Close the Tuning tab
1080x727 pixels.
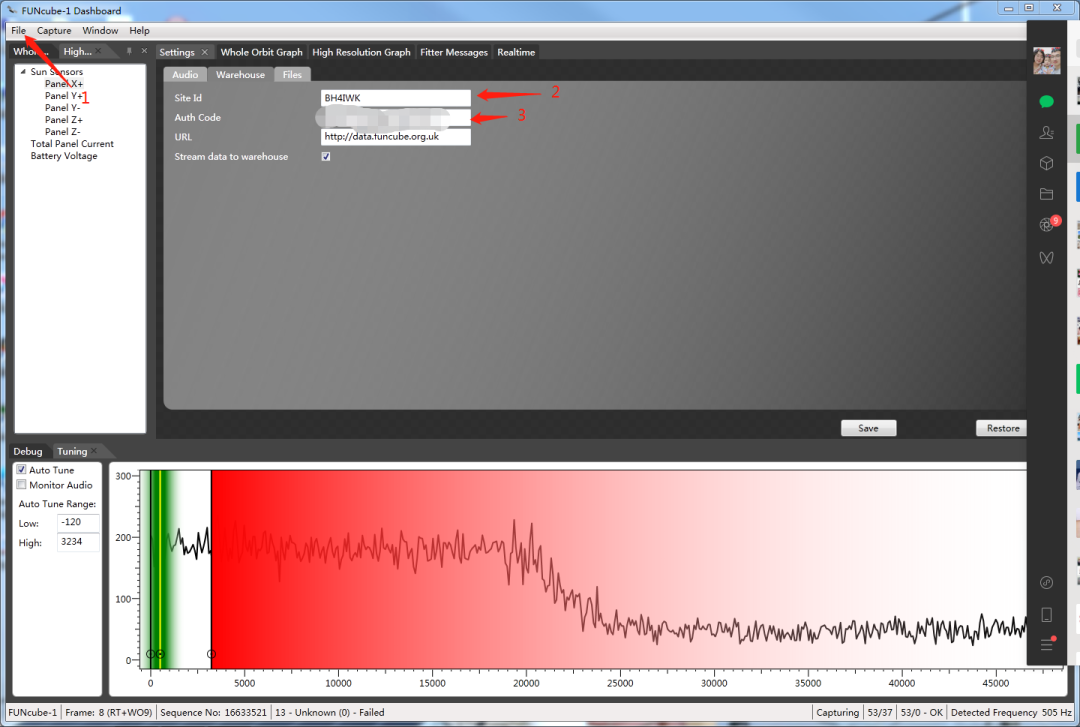point(94,451)
